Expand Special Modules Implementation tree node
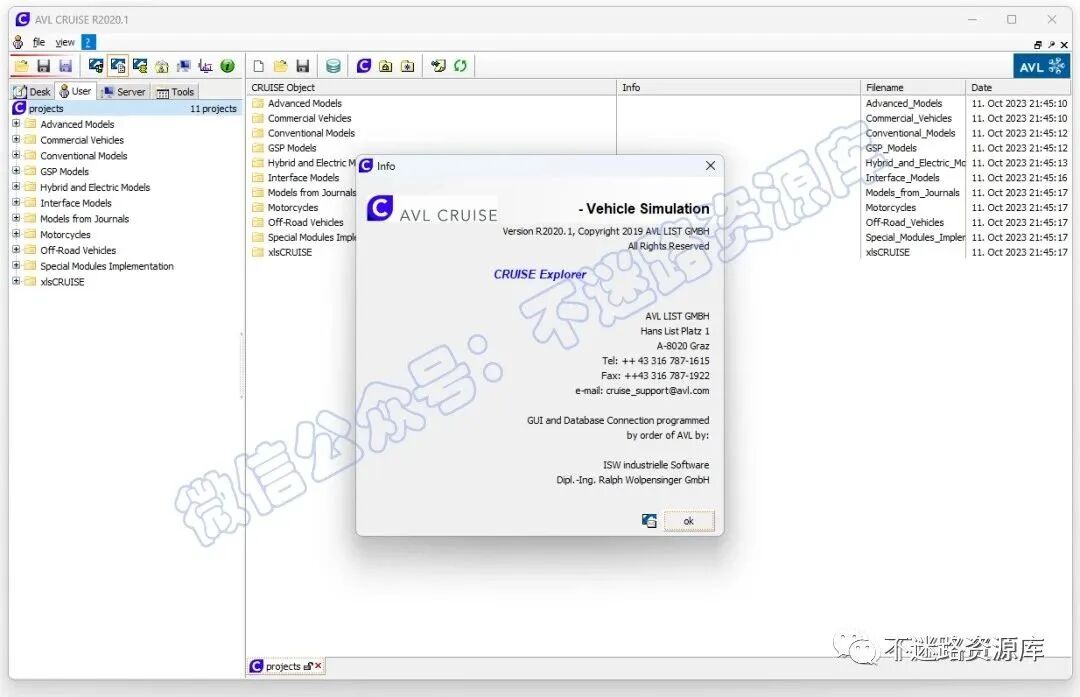The height and width of the screenshot is (697, 1080). (16, 266)
